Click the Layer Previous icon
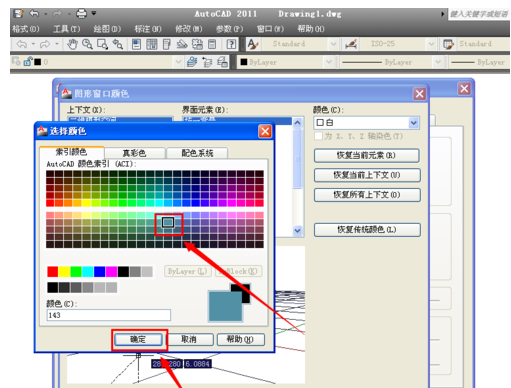 coord(207,62)
